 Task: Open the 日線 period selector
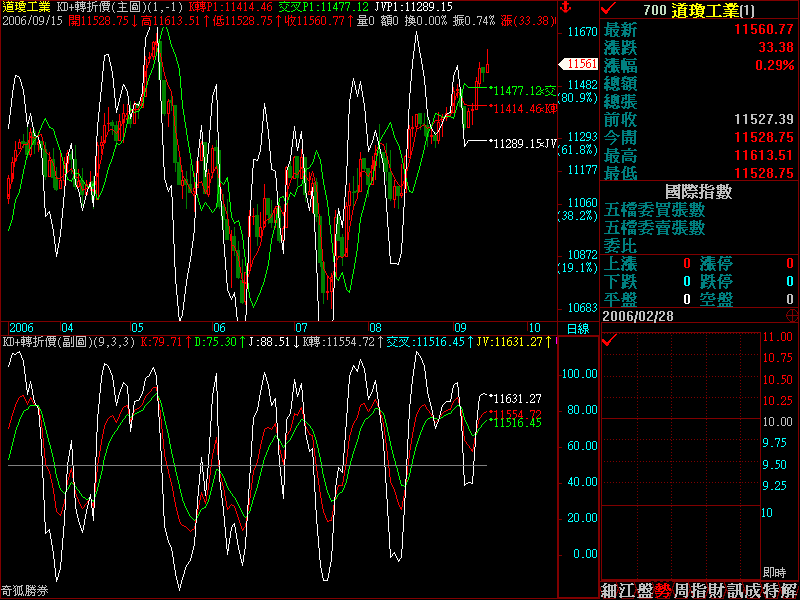[x=578, y=328]
